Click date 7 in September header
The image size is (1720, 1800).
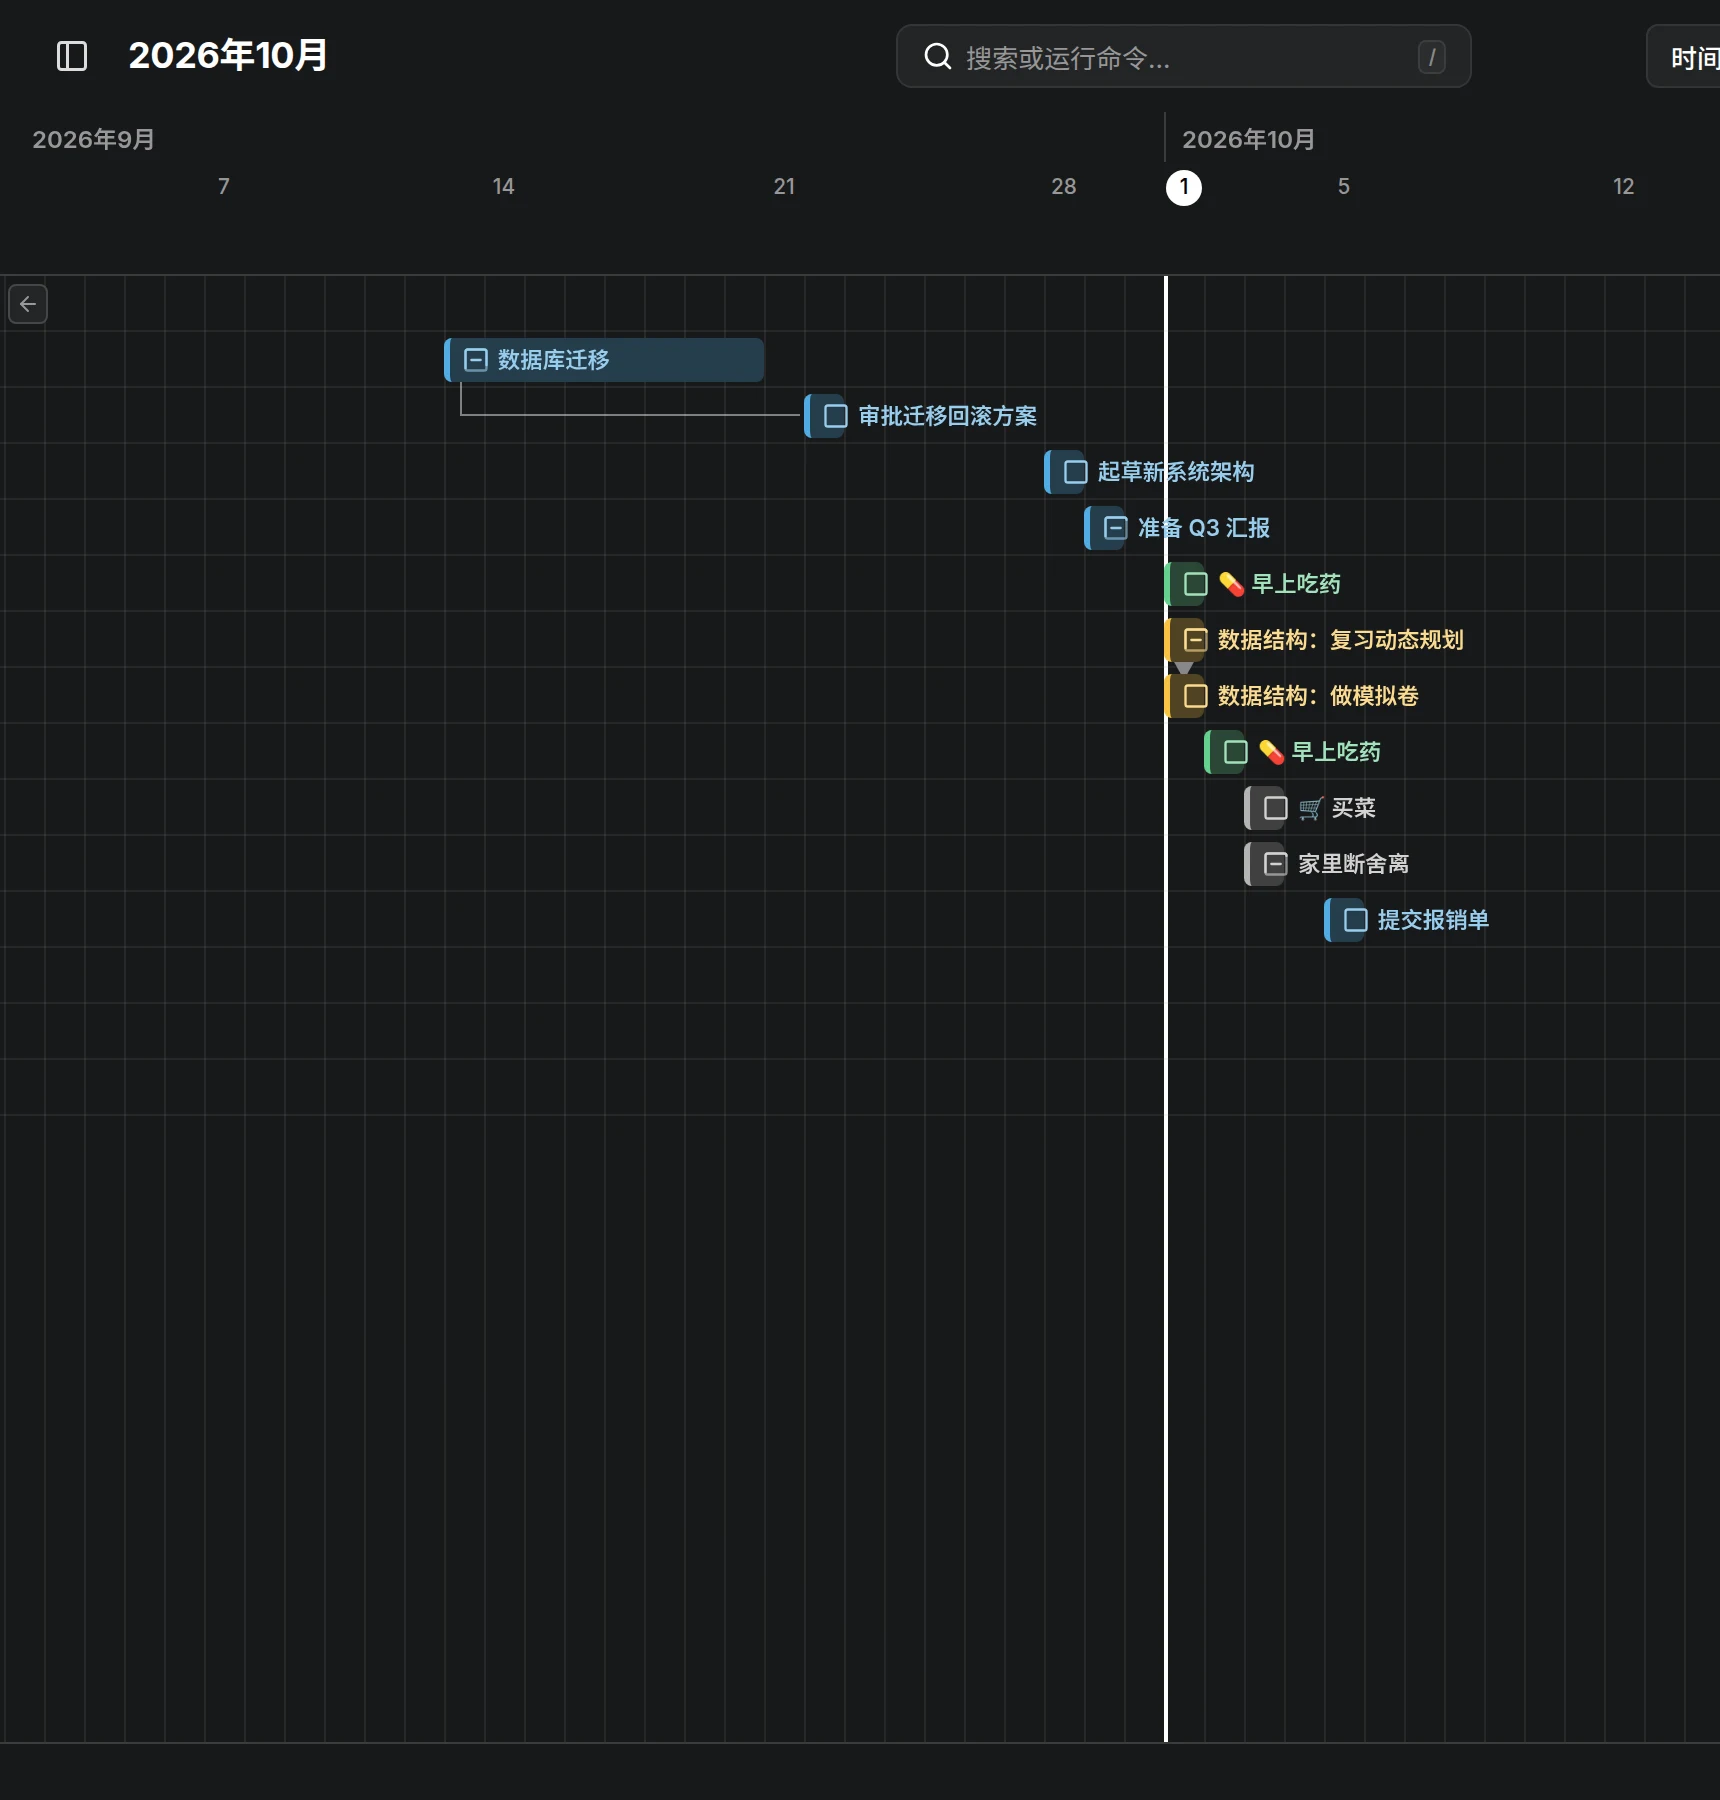pos(224,187)
